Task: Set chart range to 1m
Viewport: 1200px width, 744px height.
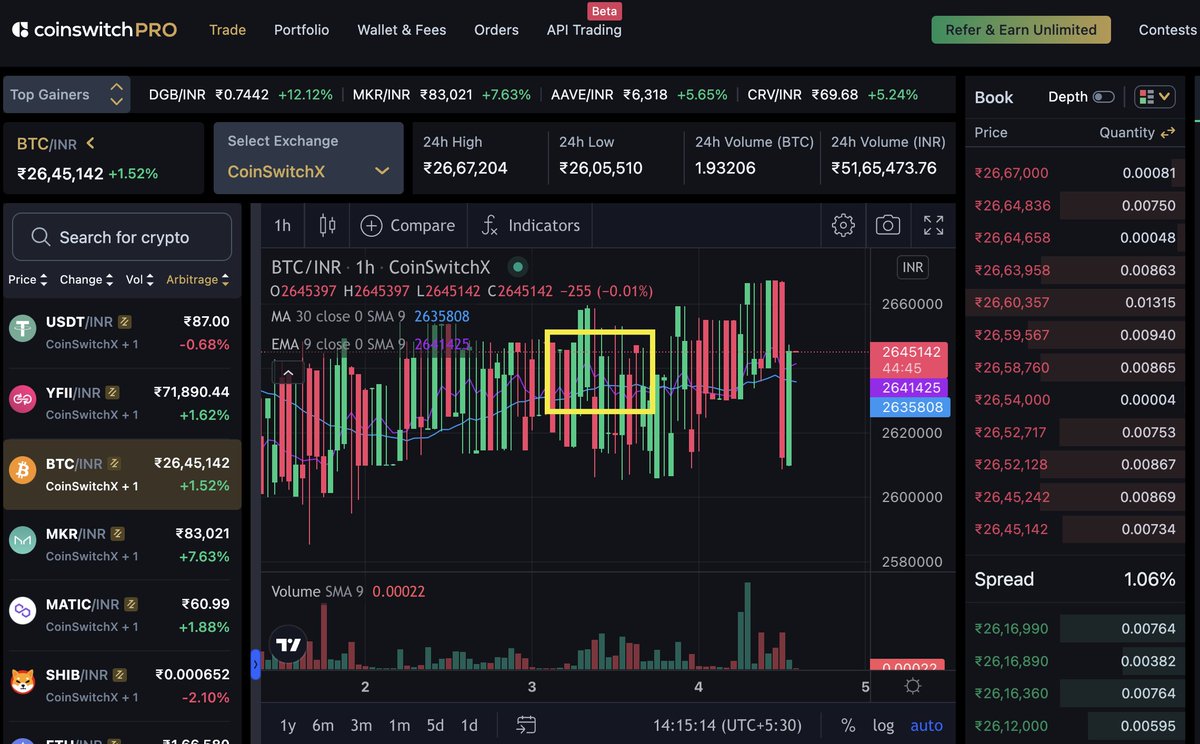Action: click(x=399, y=725)
